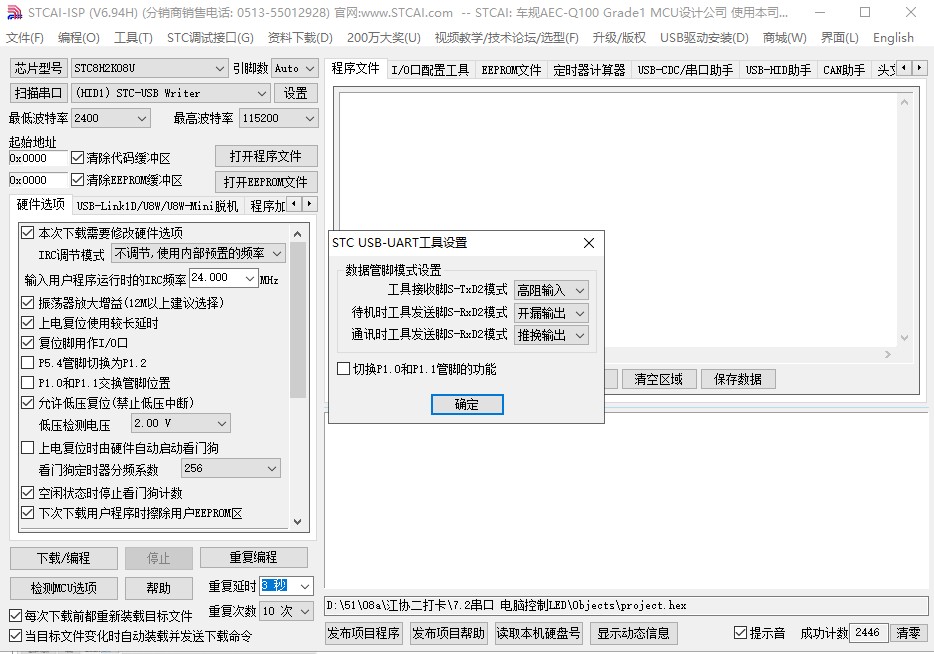
Task: Close the STC USB-UART工具设置 dialog
Action: click(x=589, y=243)
